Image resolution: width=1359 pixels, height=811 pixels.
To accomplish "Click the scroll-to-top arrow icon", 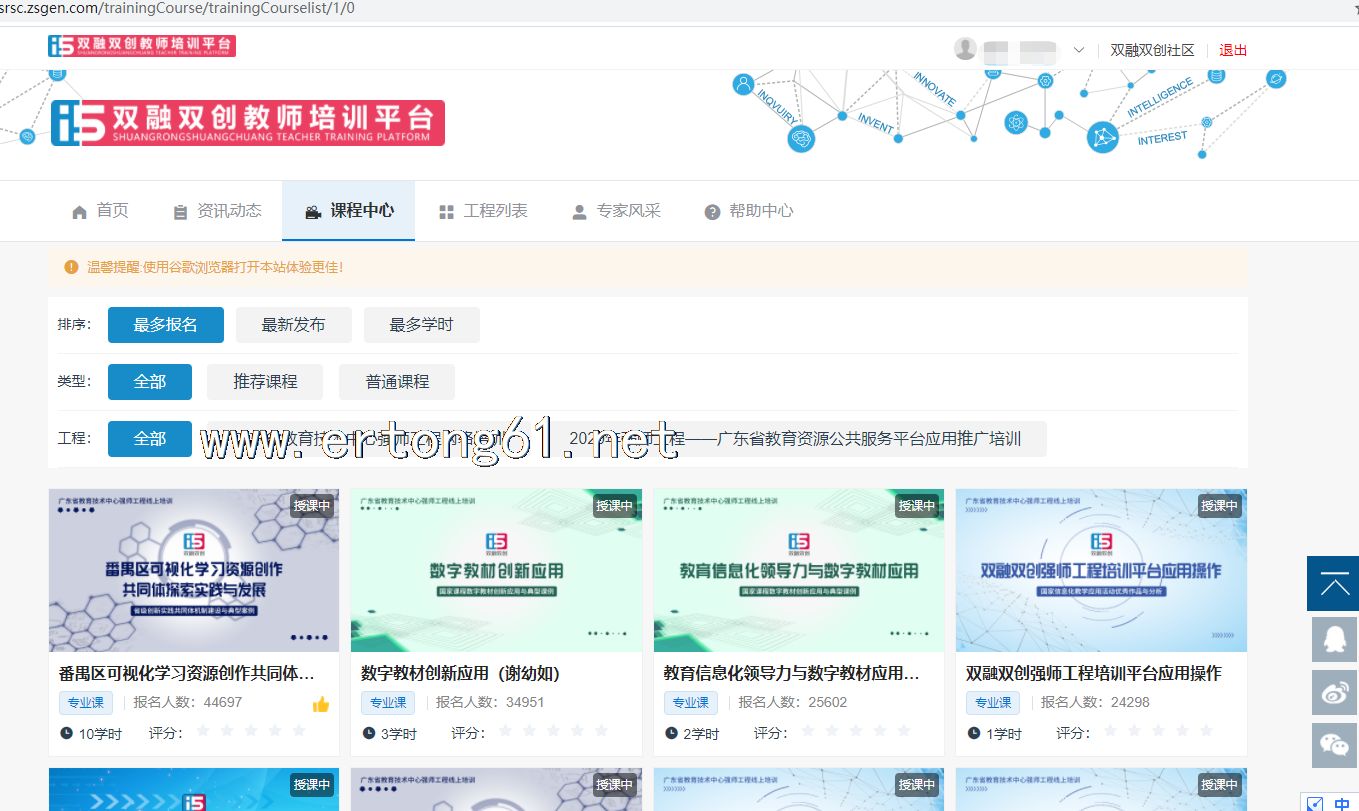I will [1334, 584].
